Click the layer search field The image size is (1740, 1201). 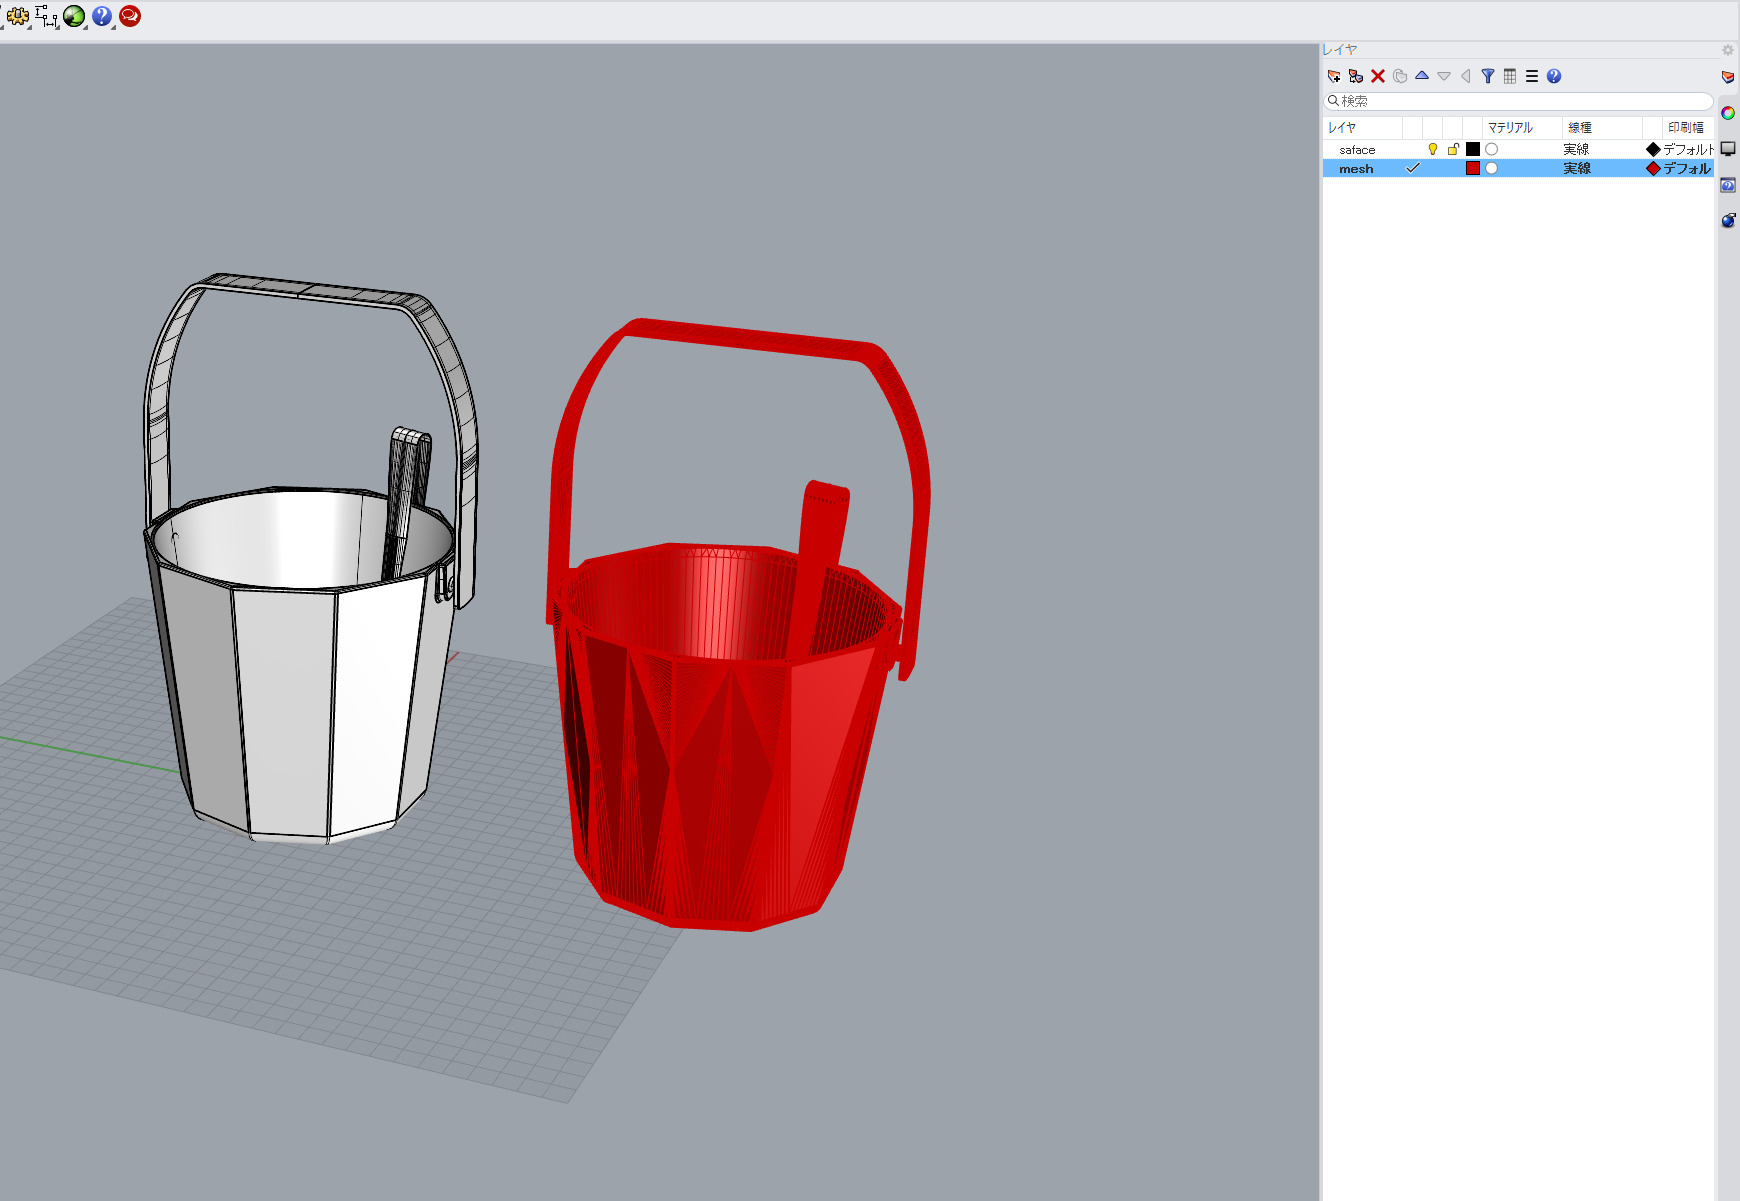(x=1519, y=101)
